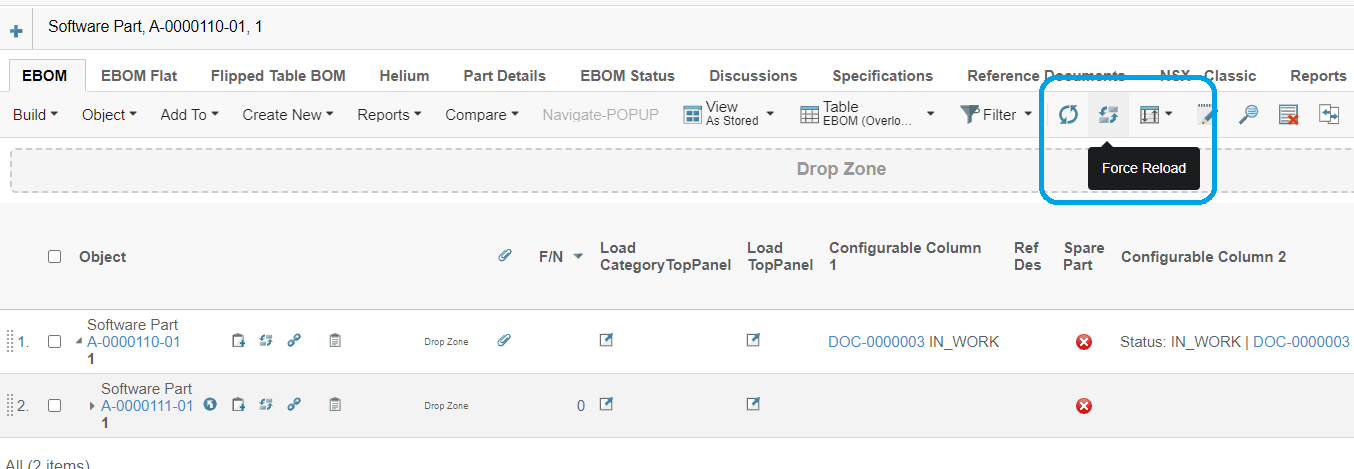The image size is (1354, 469).
Task: Open the View As Stored dropdown
Action: pyautogui.click(x=729, y=114)
